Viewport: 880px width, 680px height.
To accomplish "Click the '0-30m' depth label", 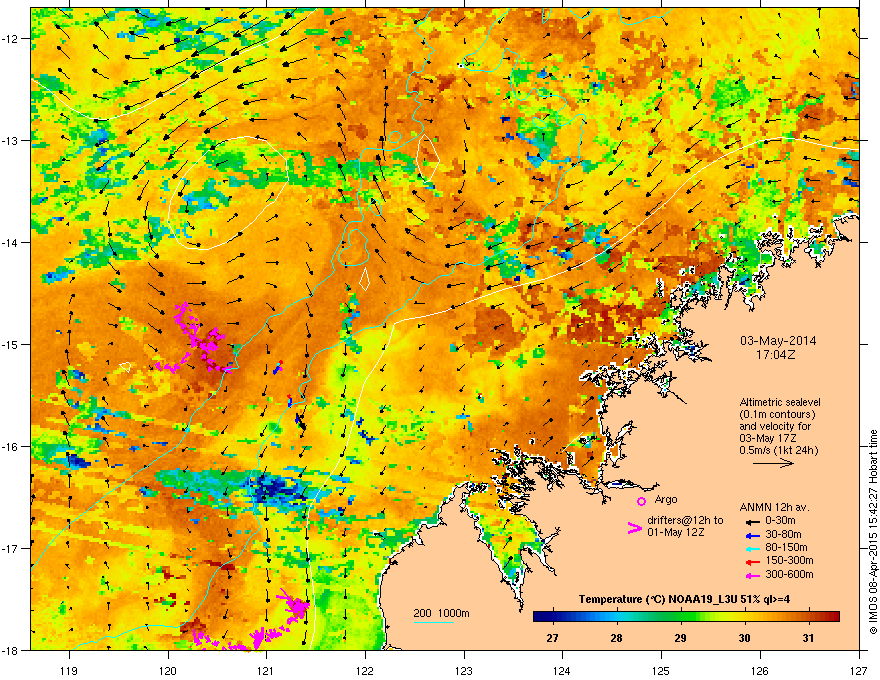I will tap(780, 521).
